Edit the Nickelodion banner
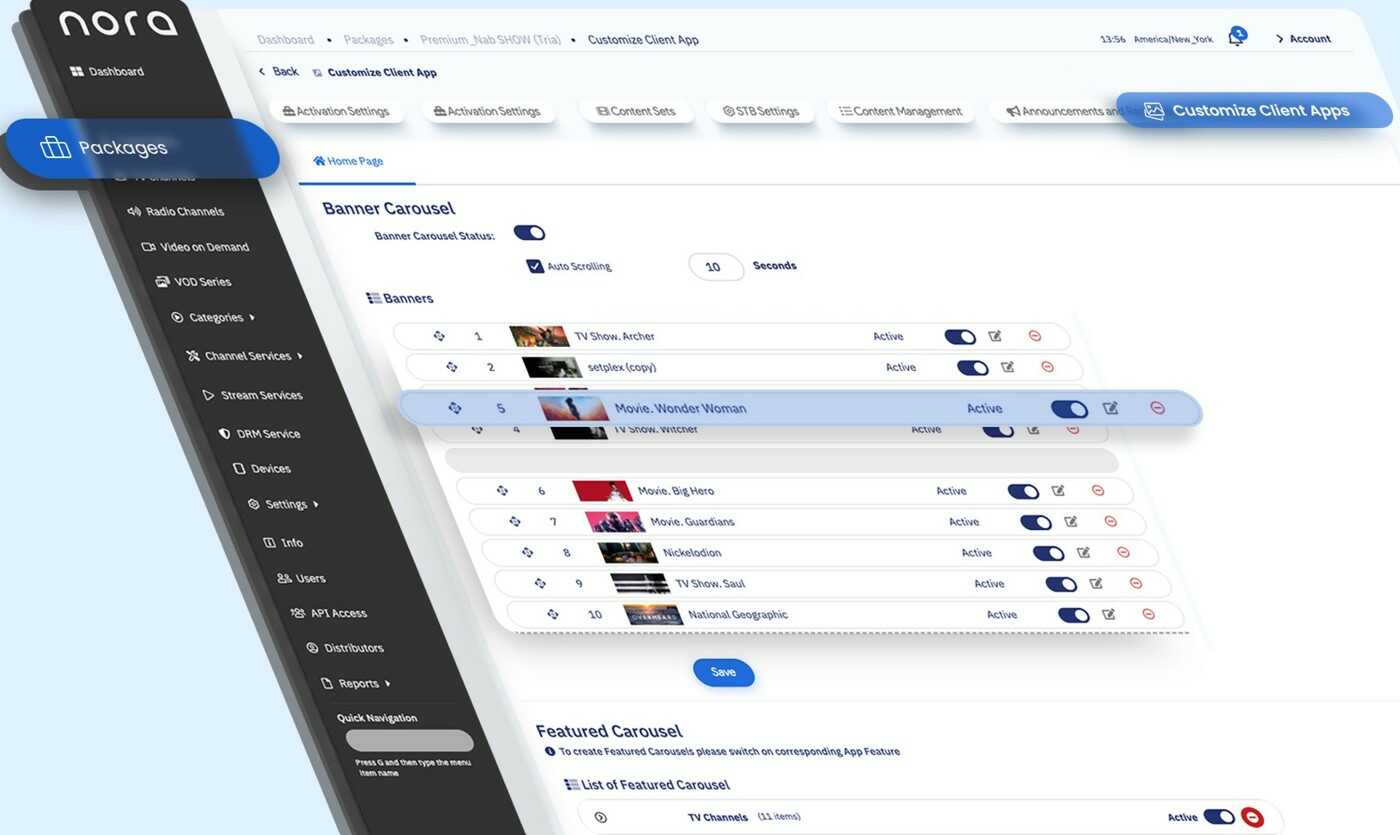The width and height of the screenshot is (1400, 835). click(x=1084, y=553)
